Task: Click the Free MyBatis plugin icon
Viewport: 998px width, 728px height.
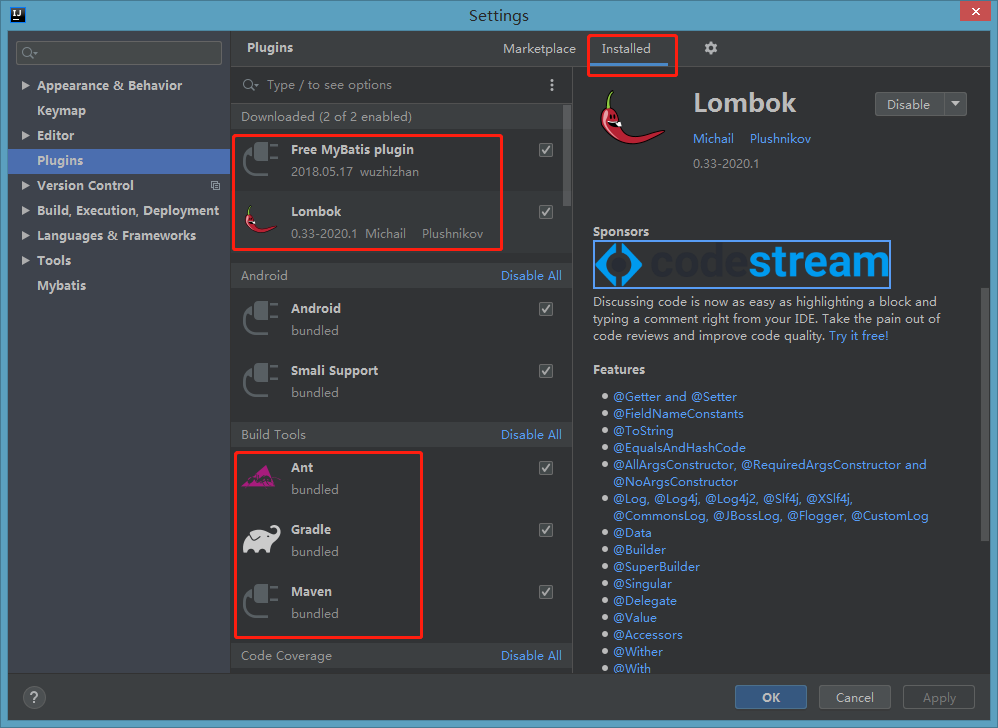Action: (x=261, y=159)
